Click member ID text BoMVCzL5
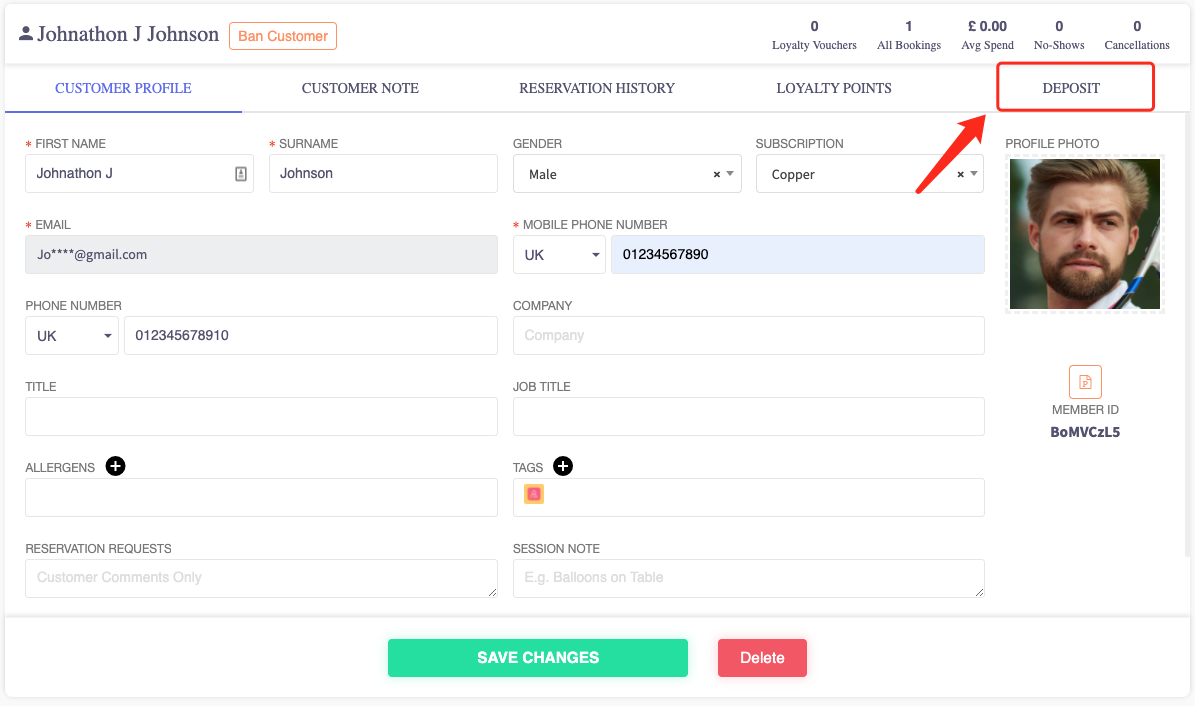1195x706 pixels. pyautogui.click(x=1085, y=432)
